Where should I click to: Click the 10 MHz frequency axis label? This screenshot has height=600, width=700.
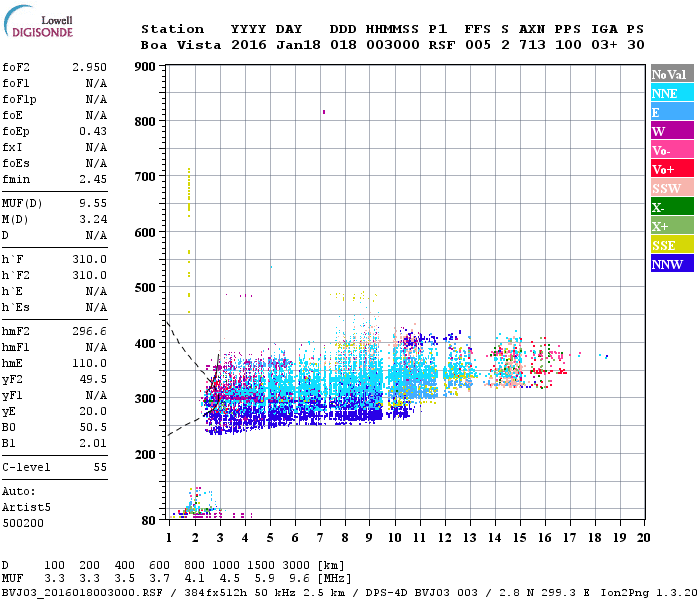(395, 538)
